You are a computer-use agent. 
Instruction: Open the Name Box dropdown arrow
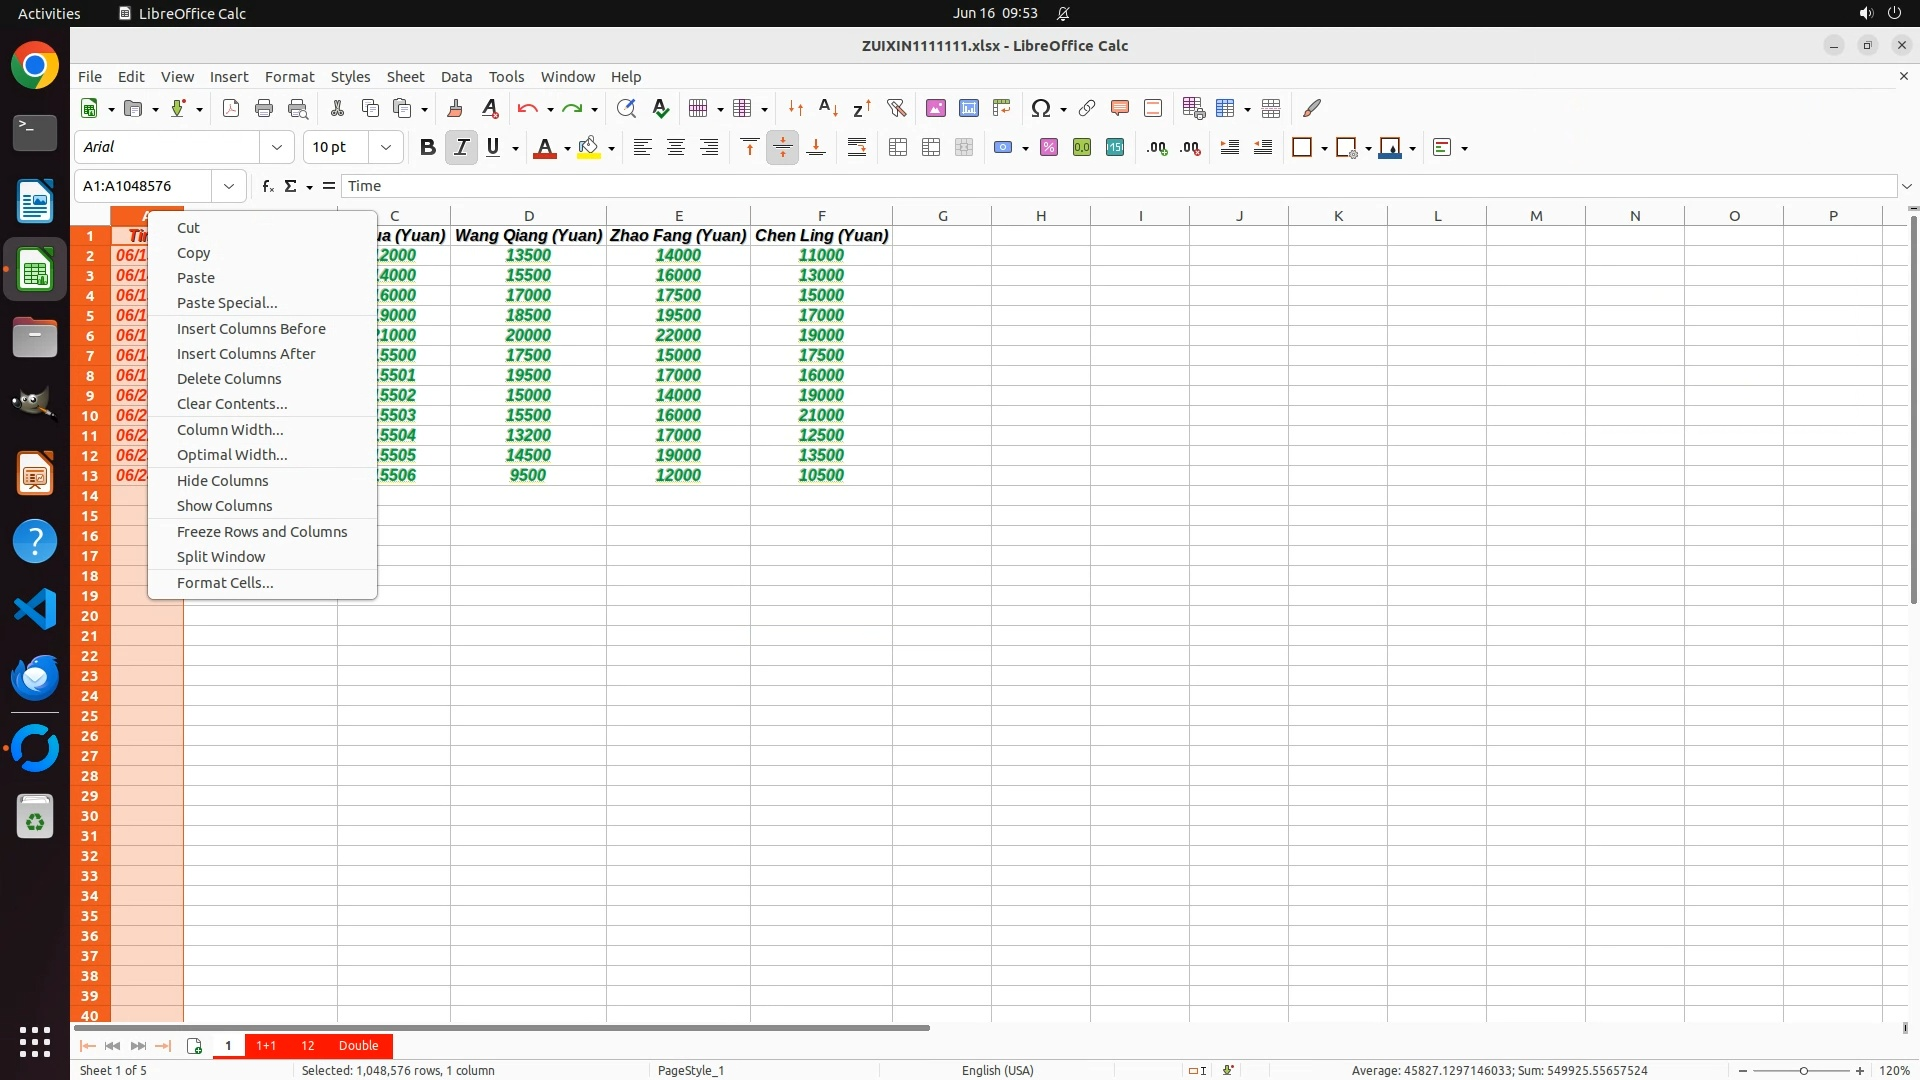coord(229,186)
